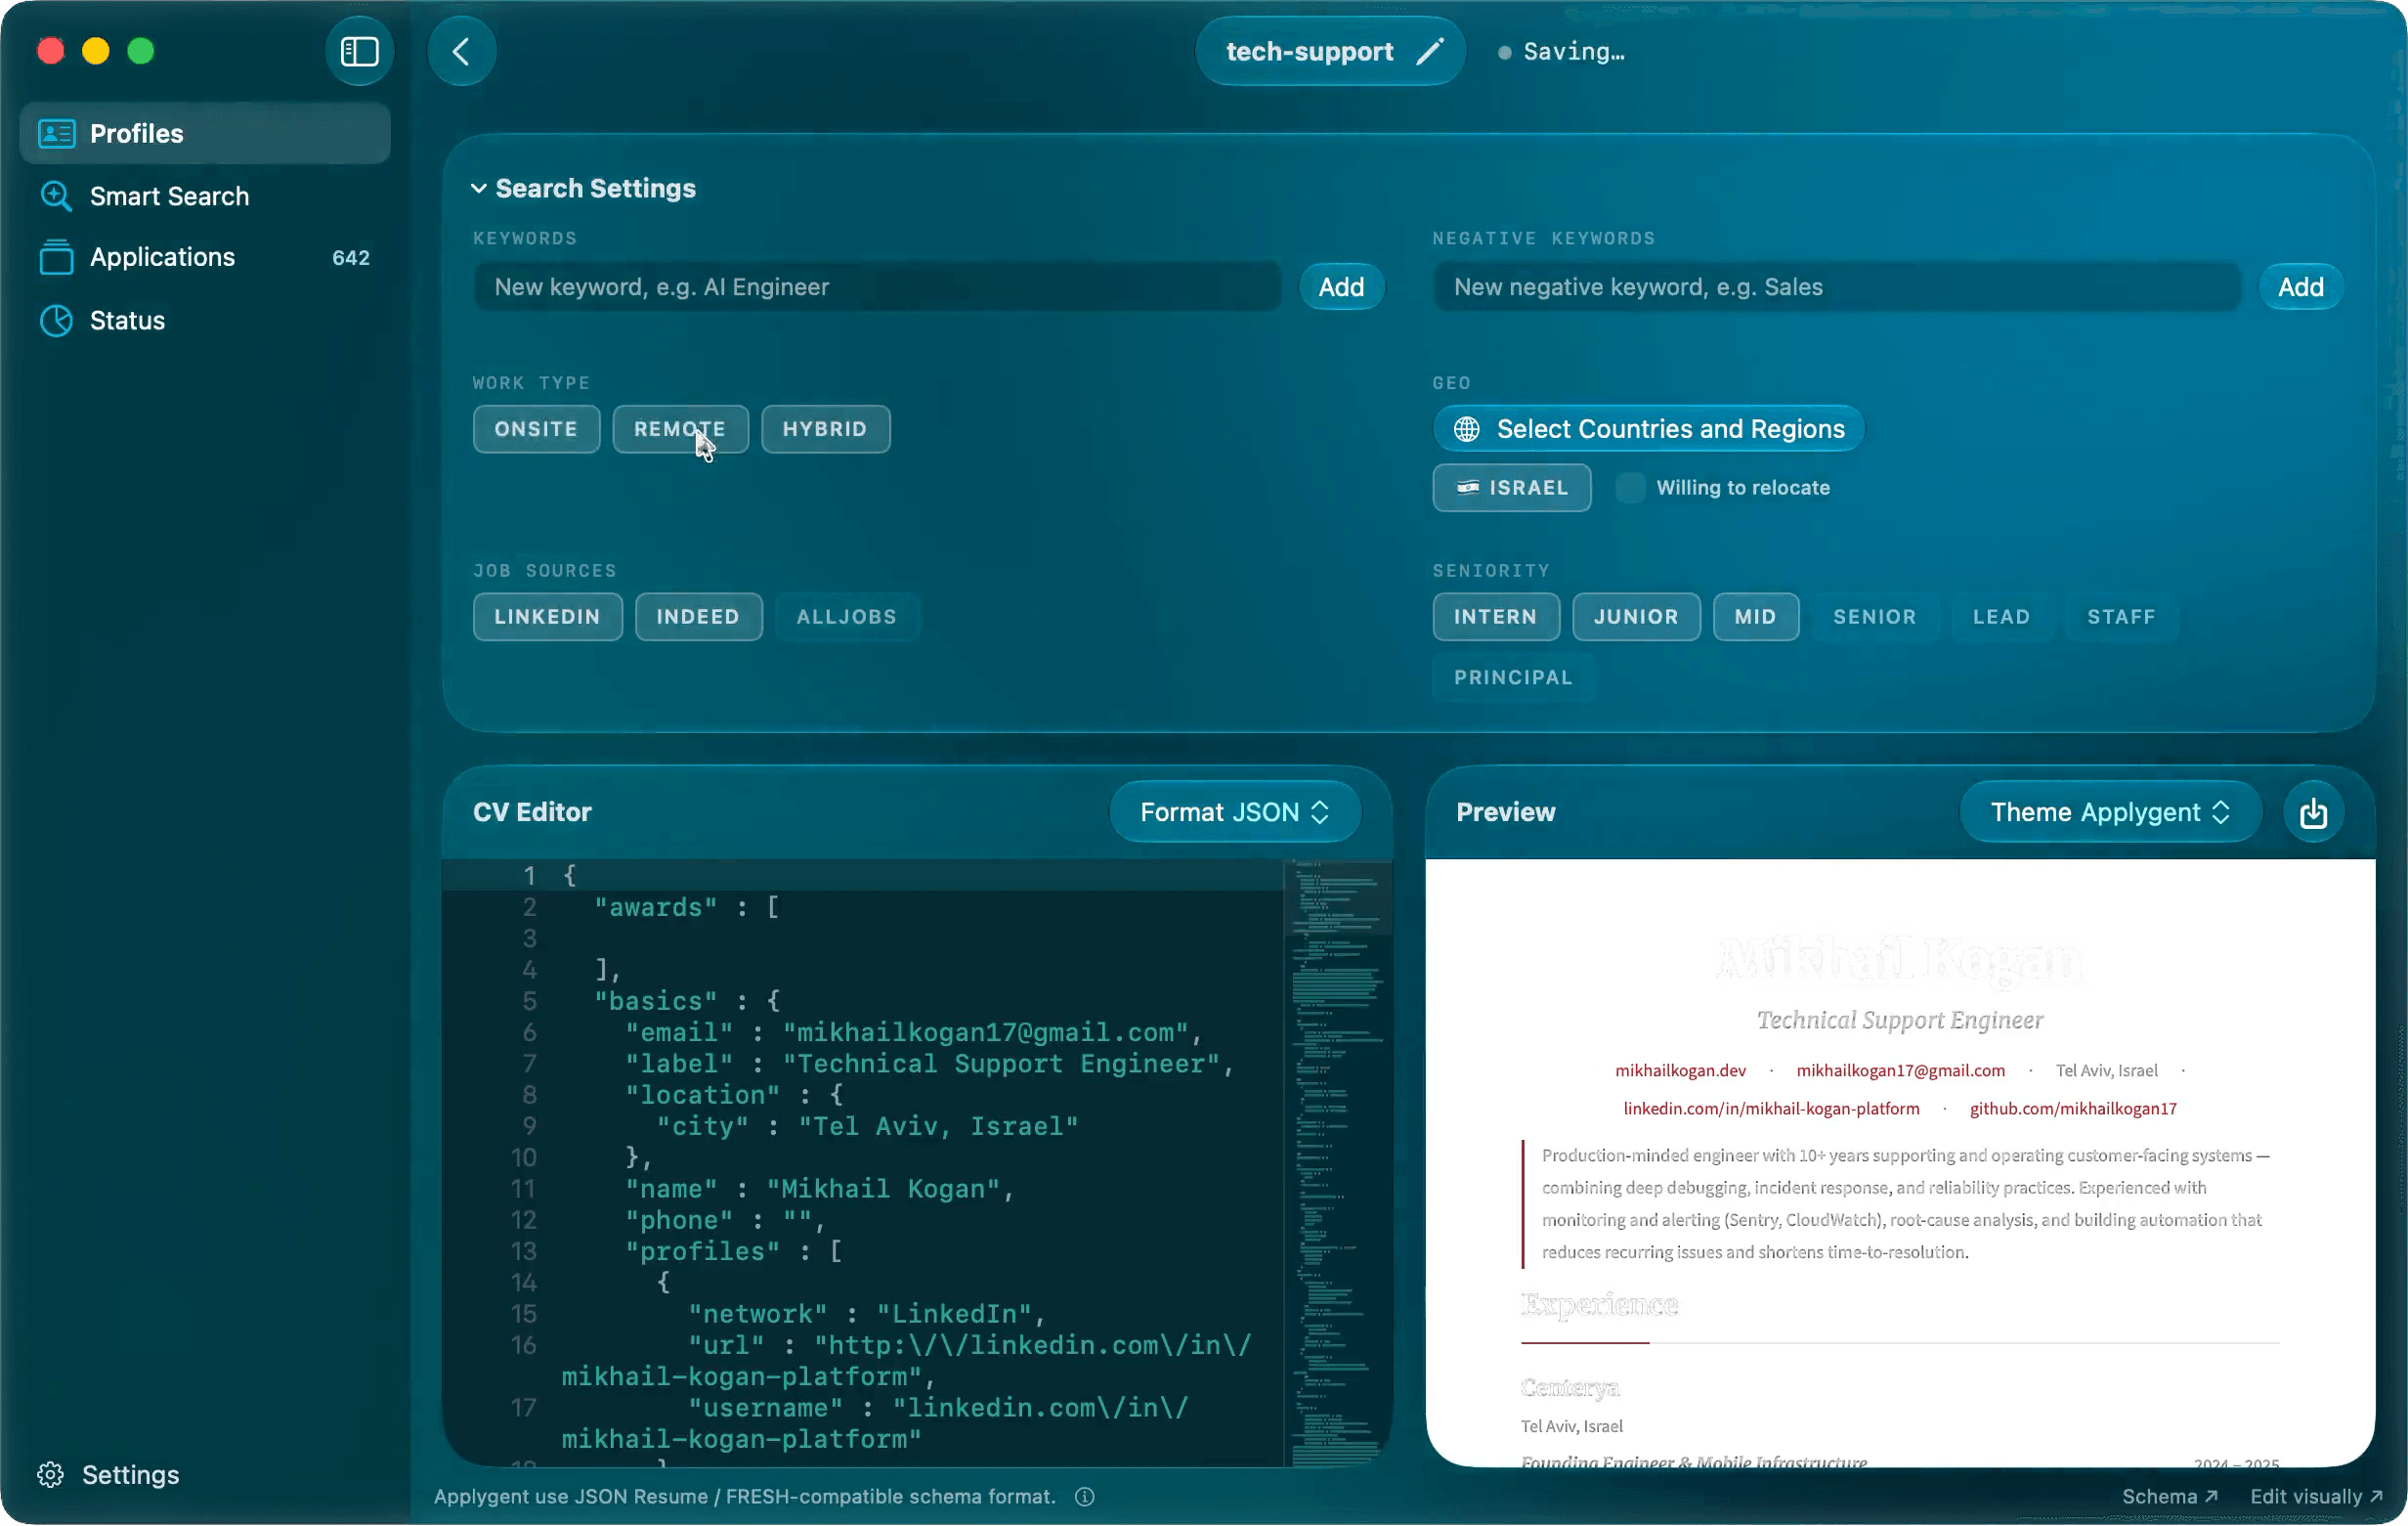Image resolution: width=2408 pixels, height=1526 pixels.
Task: Toggle the HYBRID work type
Action: coord(825,429)
